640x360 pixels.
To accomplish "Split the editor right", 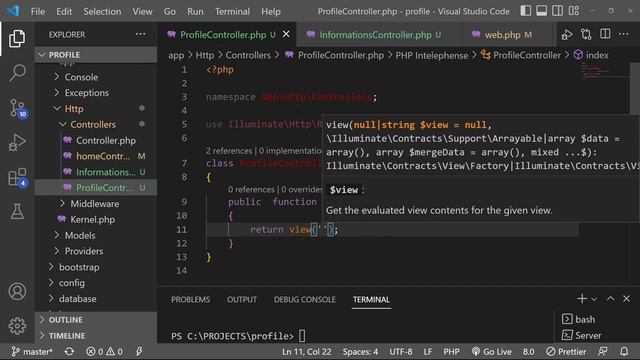I will pyautogui.click(x=605, y=34).
